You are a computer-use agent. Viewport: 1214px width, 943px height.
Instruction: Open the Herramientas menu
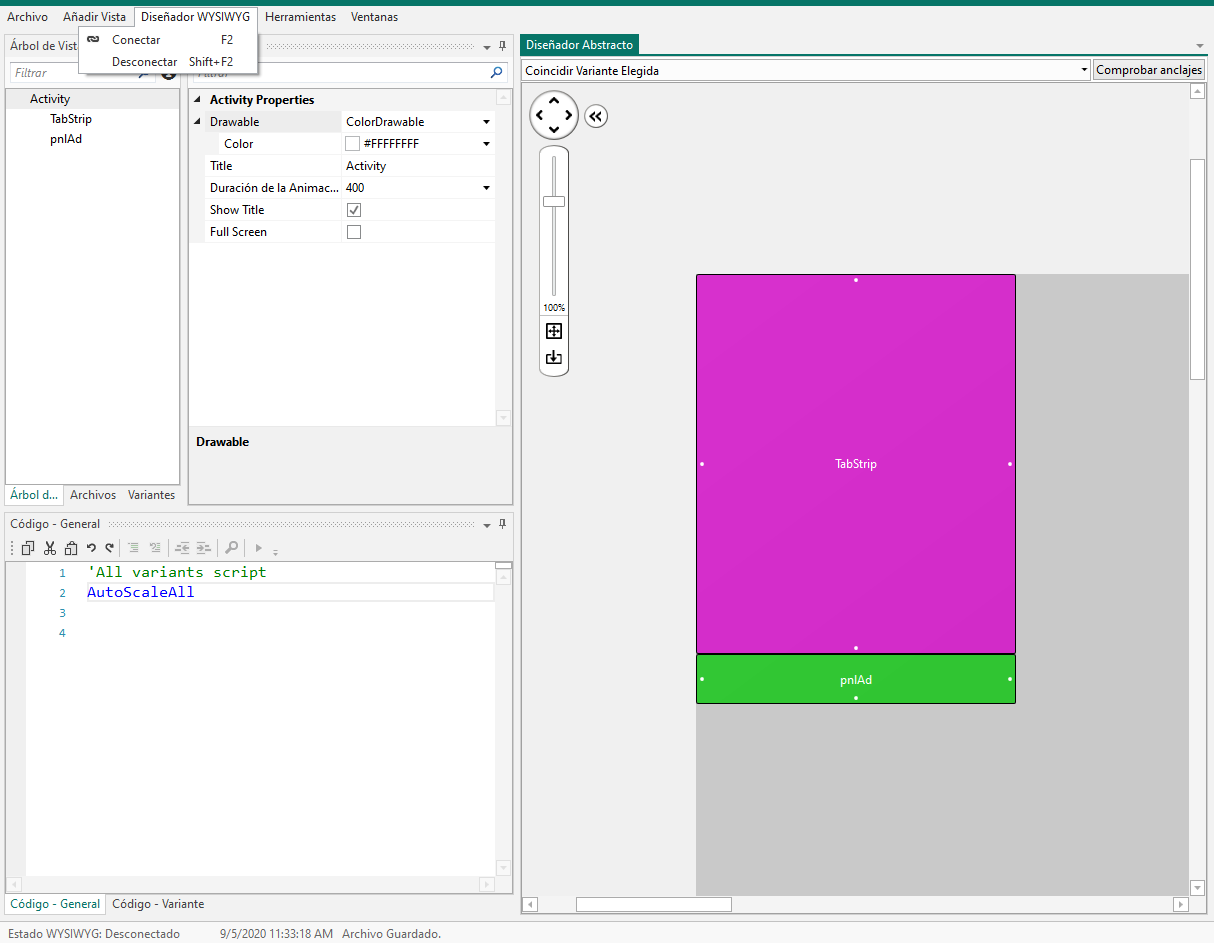300,17
